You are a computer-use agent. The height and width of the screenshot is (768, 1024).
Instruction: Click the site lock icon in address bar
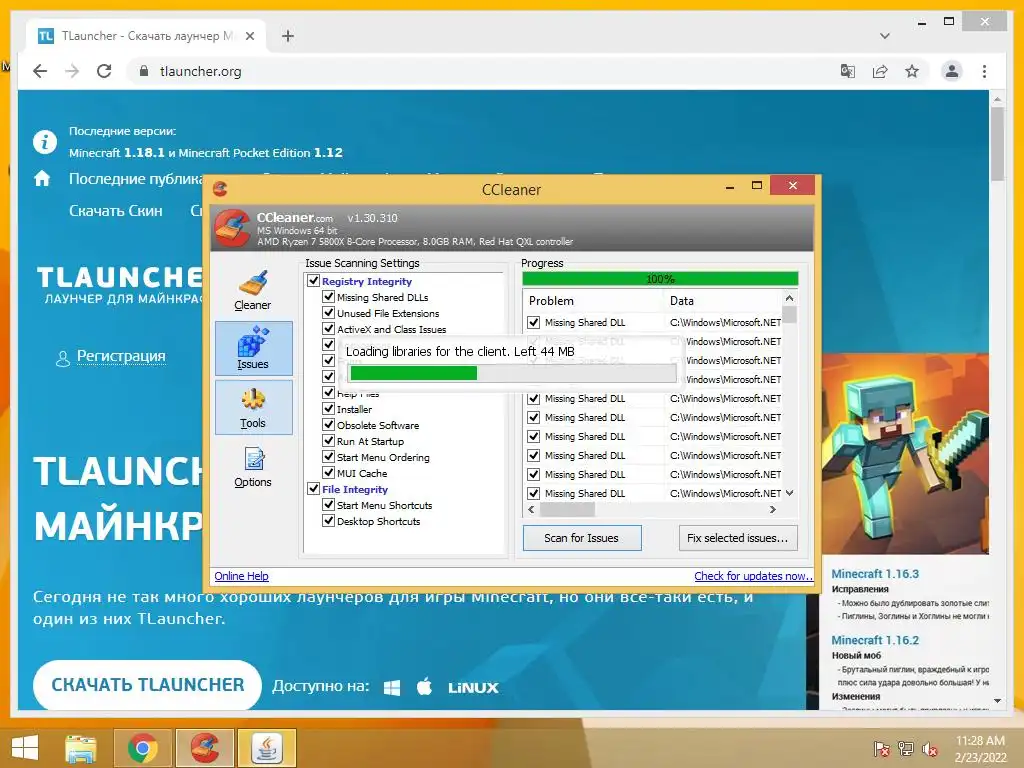[144, 71]
